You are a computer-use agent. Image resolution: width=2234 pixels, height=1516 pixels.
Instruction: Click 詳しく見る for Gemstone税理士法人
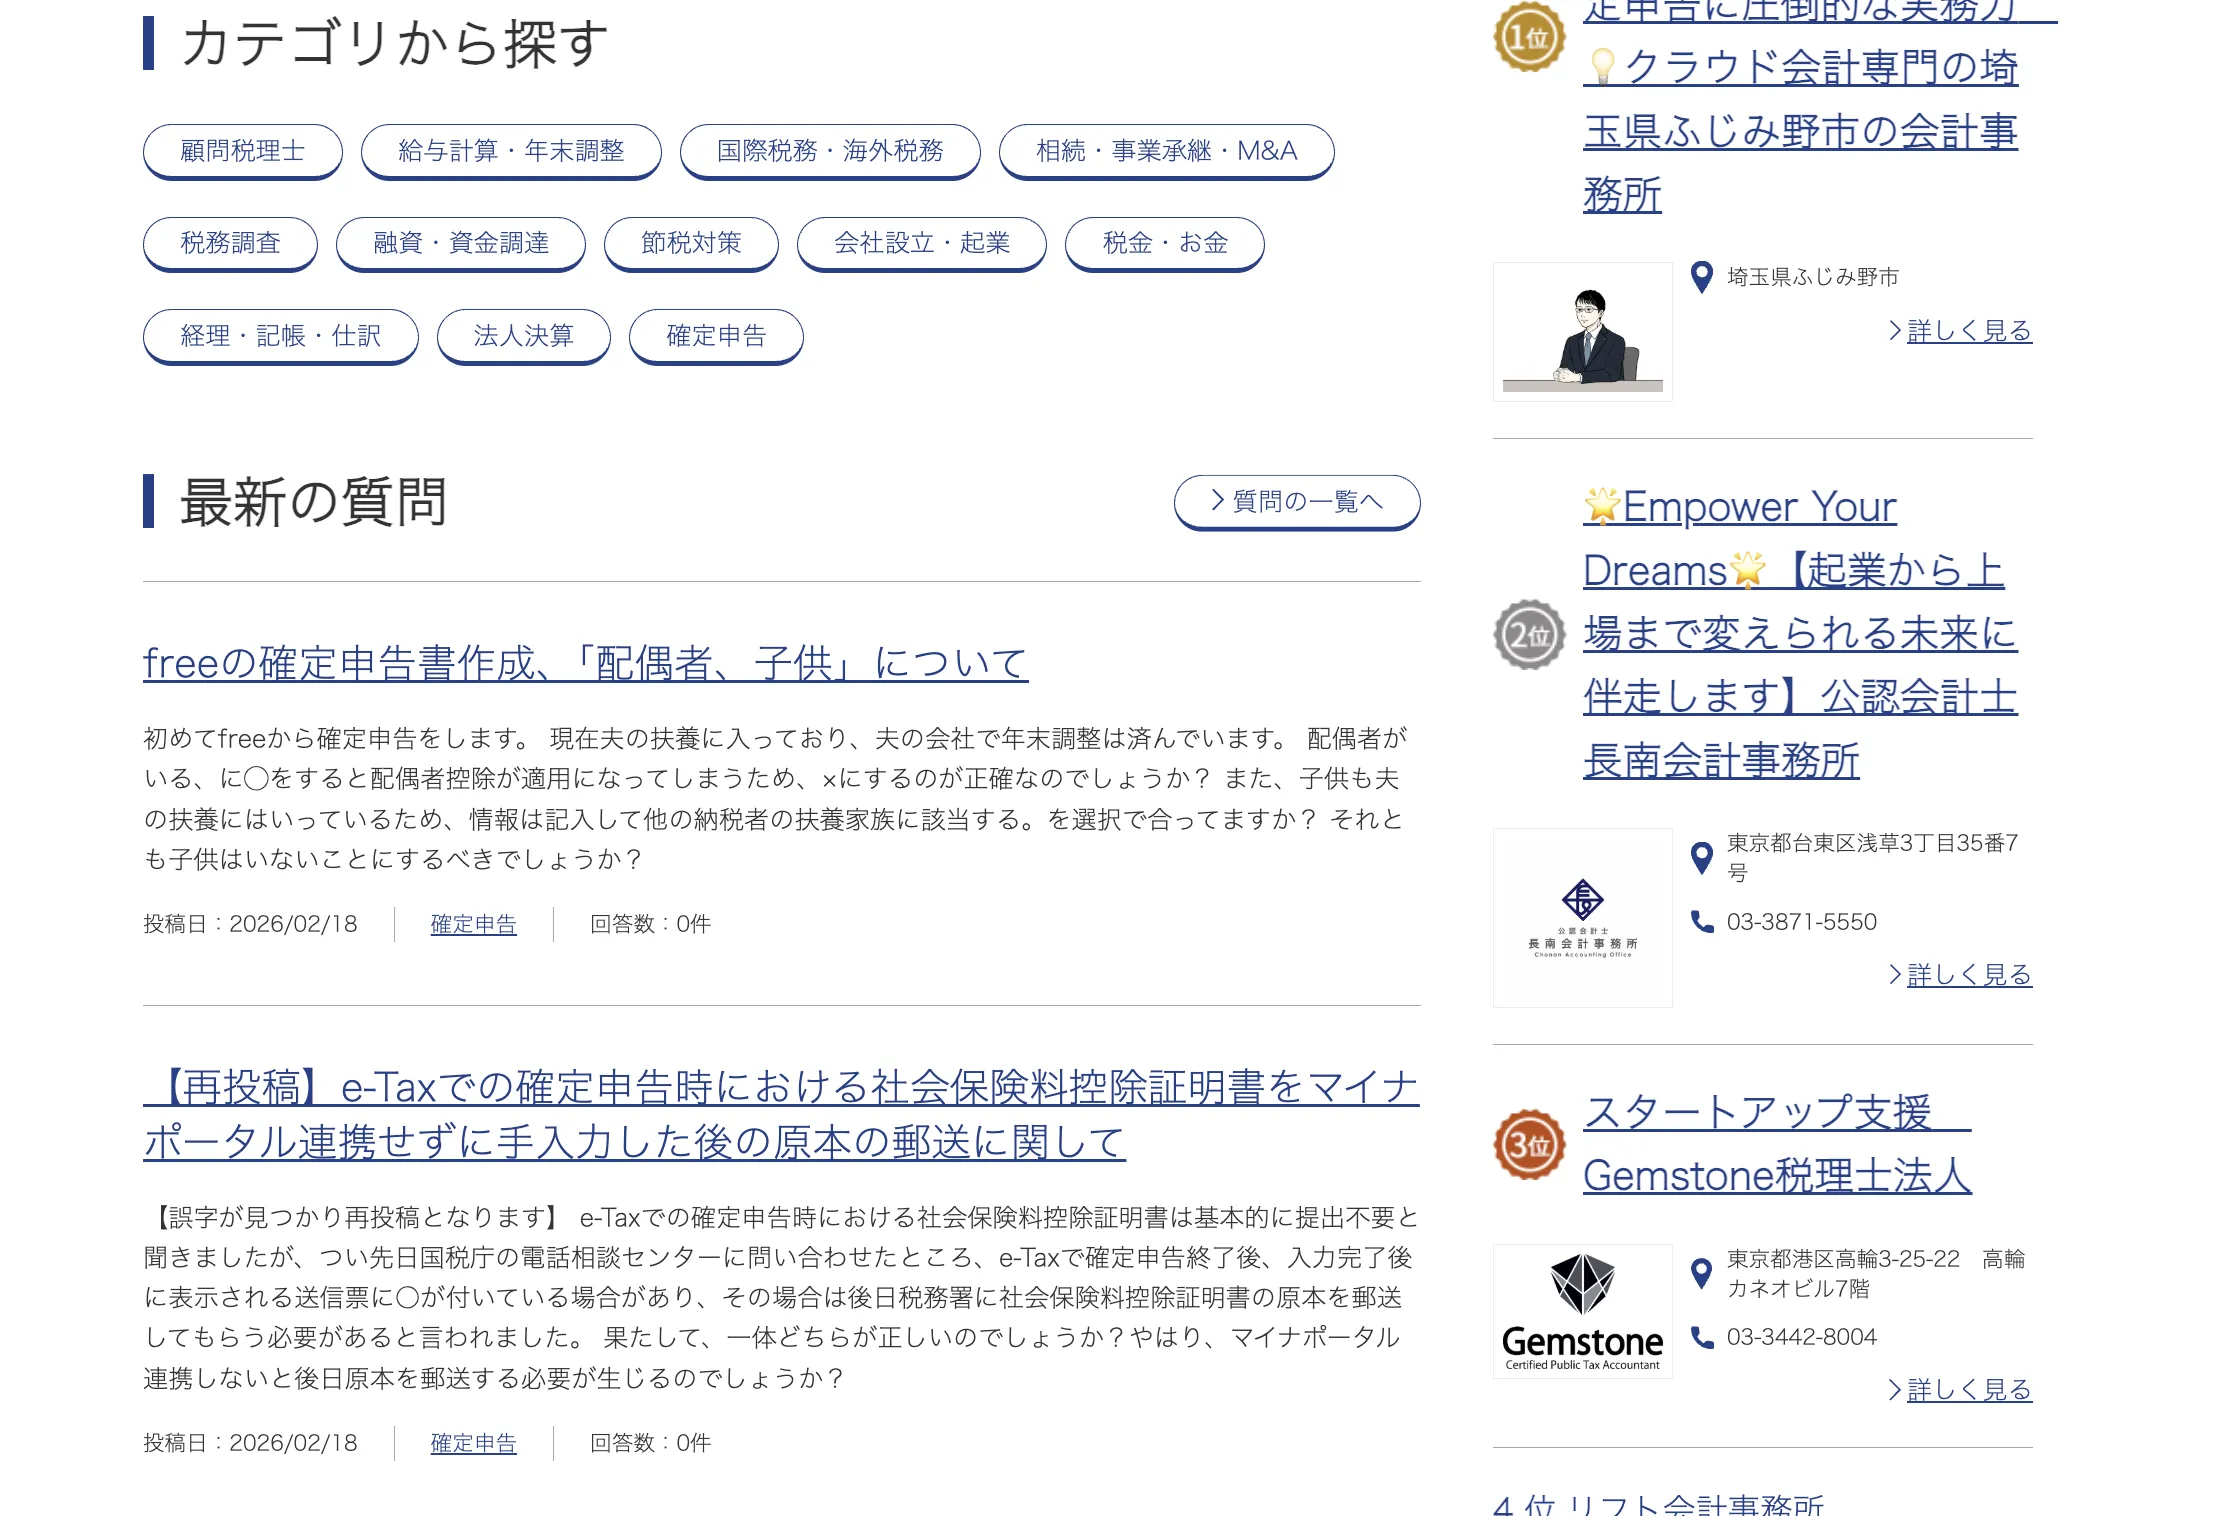[x=1964, y=1390]
